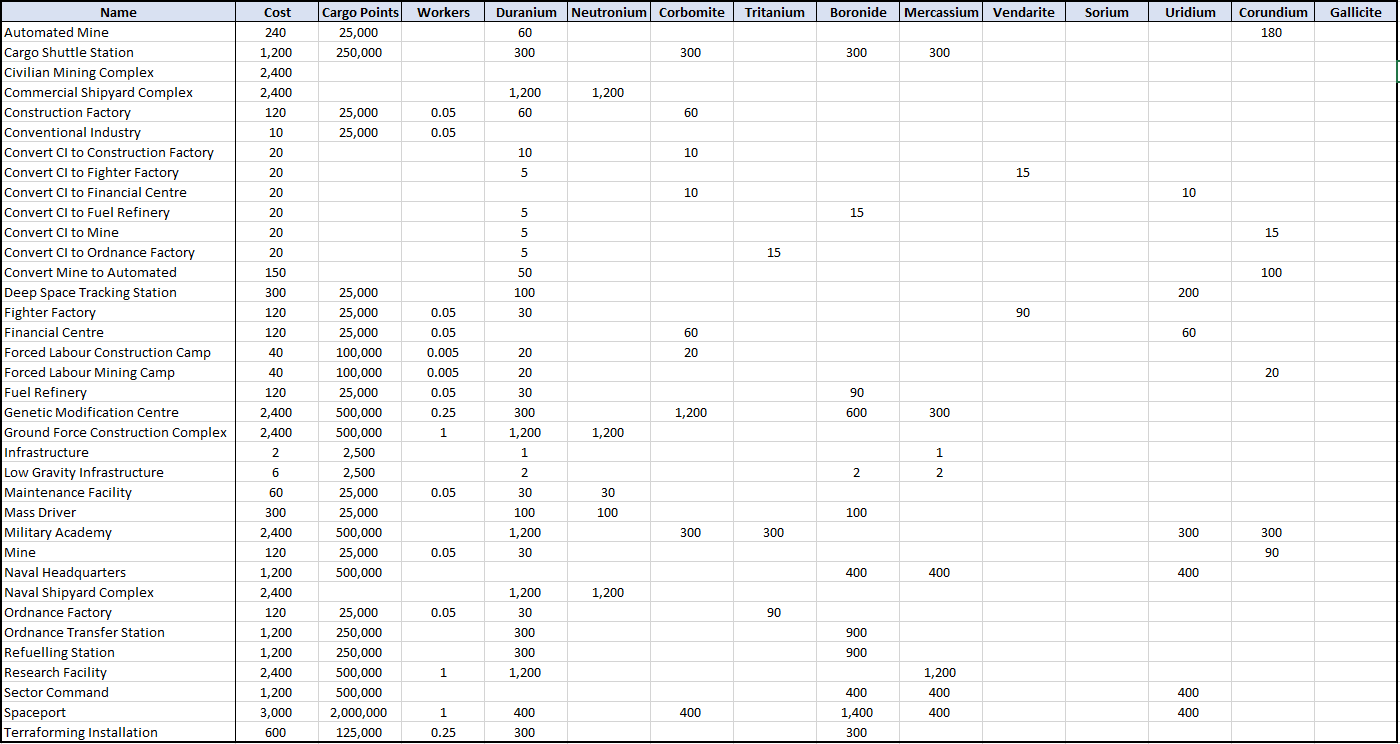
Task: Select Convert CI to Mine cell
Action: pos(119,232)
